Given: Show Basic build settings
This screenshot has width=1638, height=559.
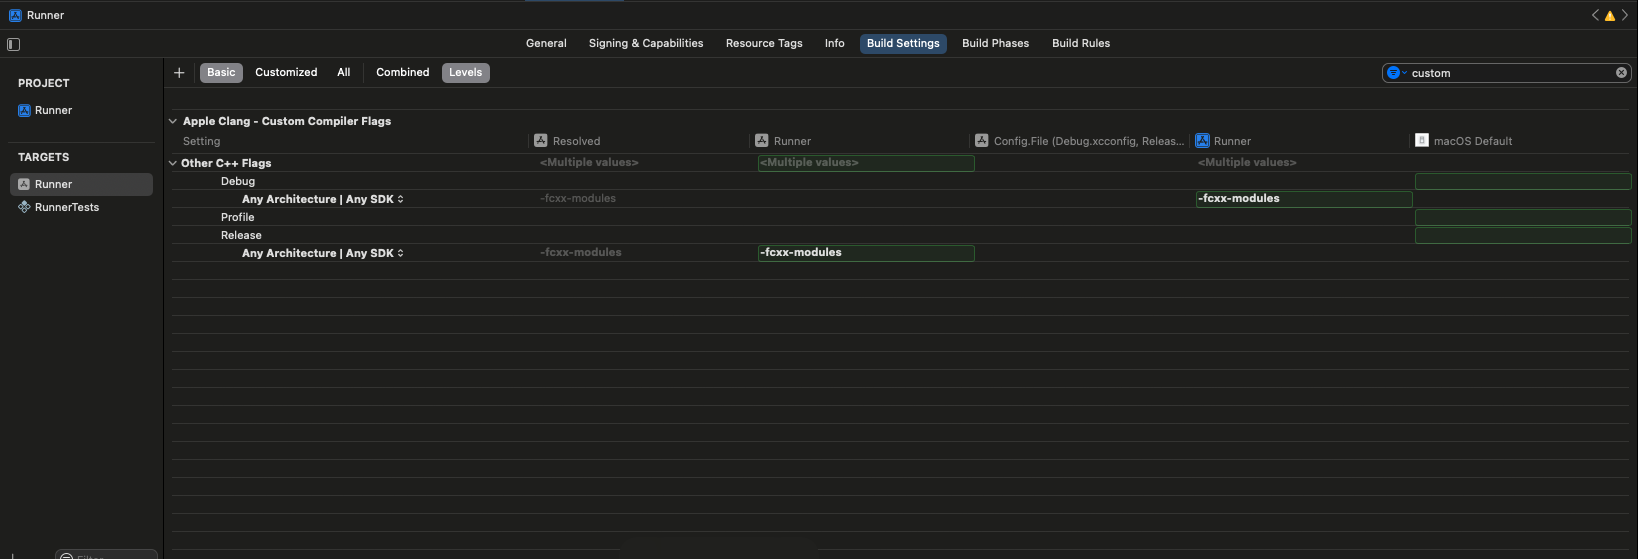Looking at the screenshot, I should [221, 72].
